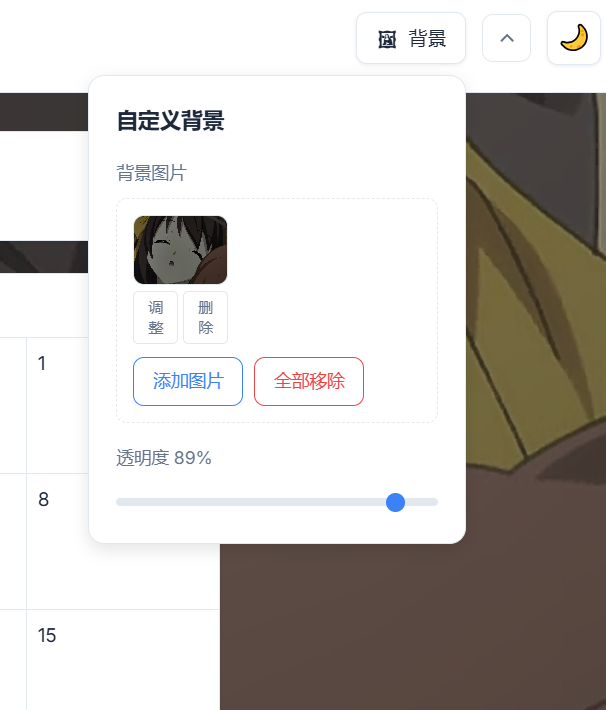Viewport: 606px width, 710px height.
Task: Click the picture frame icon on 背景 button
Action: (387, 39)
